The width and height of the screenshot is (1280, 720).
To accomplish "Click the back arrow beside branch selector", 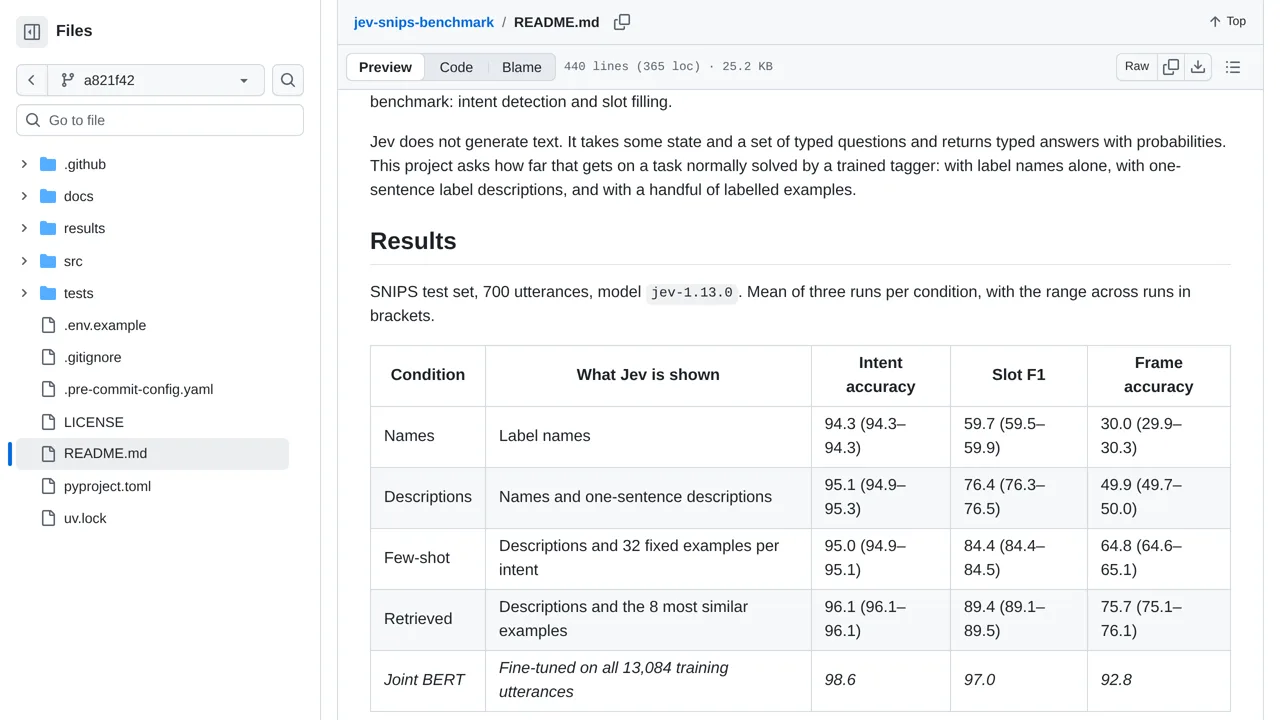I will pos(32,80).
